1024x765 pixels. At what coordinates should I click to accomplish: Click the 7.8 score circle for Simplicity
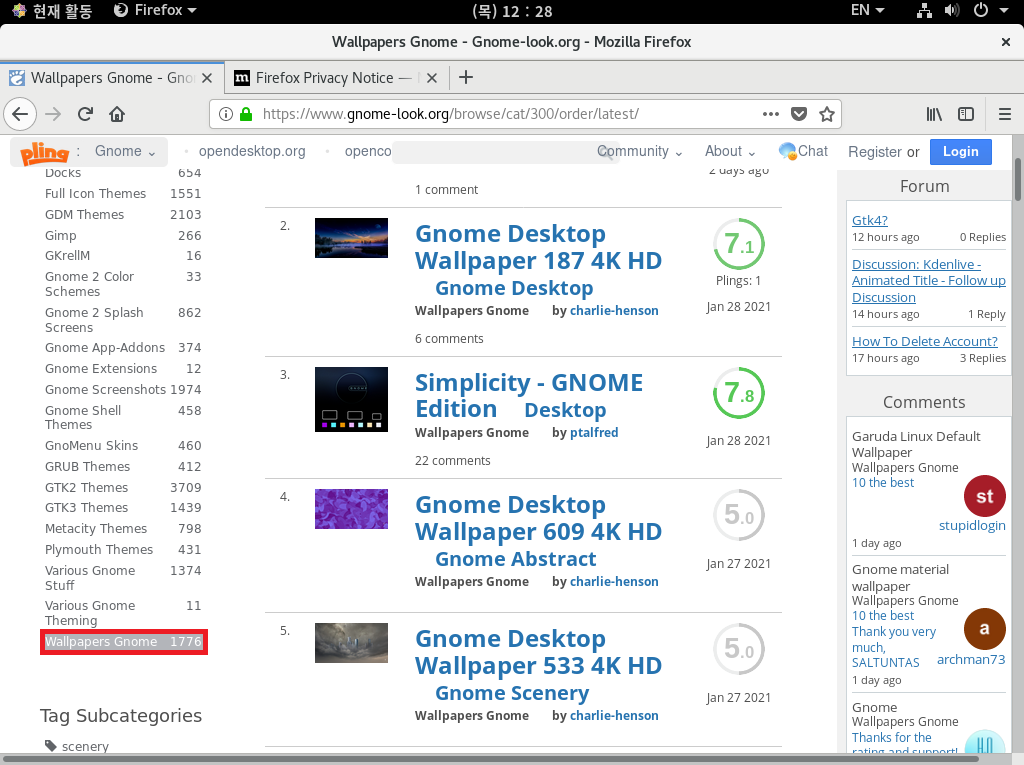739,393
